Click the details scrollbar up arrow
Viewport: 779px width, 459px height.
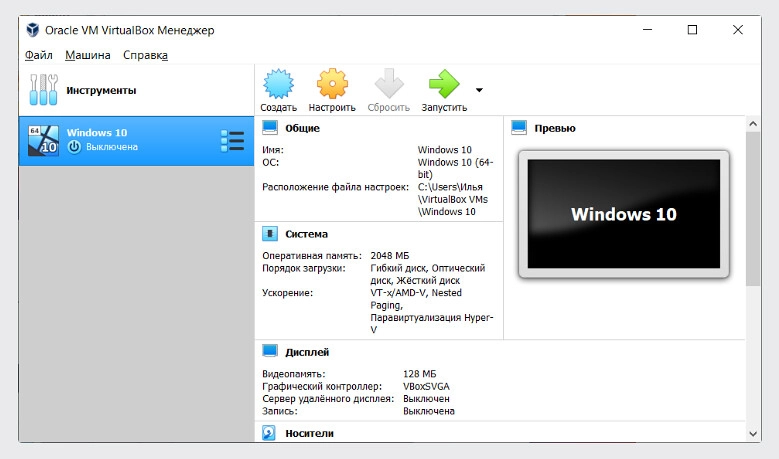[x=753, y=124]
